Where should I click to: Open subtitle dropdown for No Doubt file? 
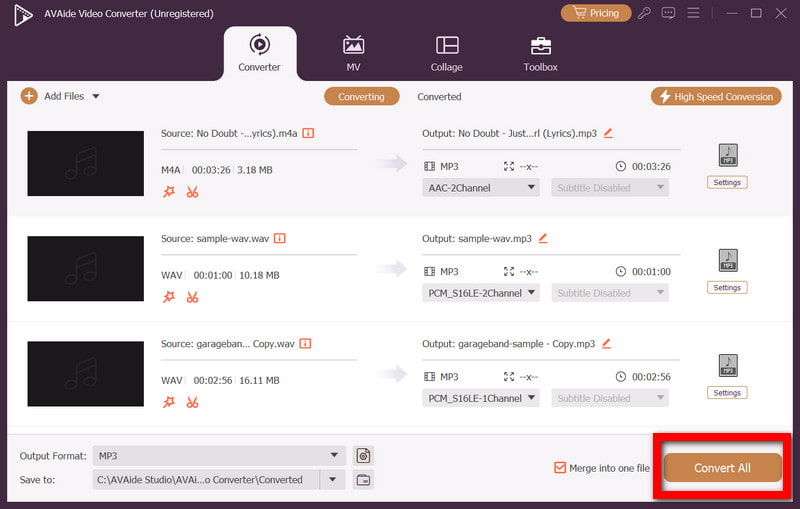pyautogui.click(x=610, y=188)
